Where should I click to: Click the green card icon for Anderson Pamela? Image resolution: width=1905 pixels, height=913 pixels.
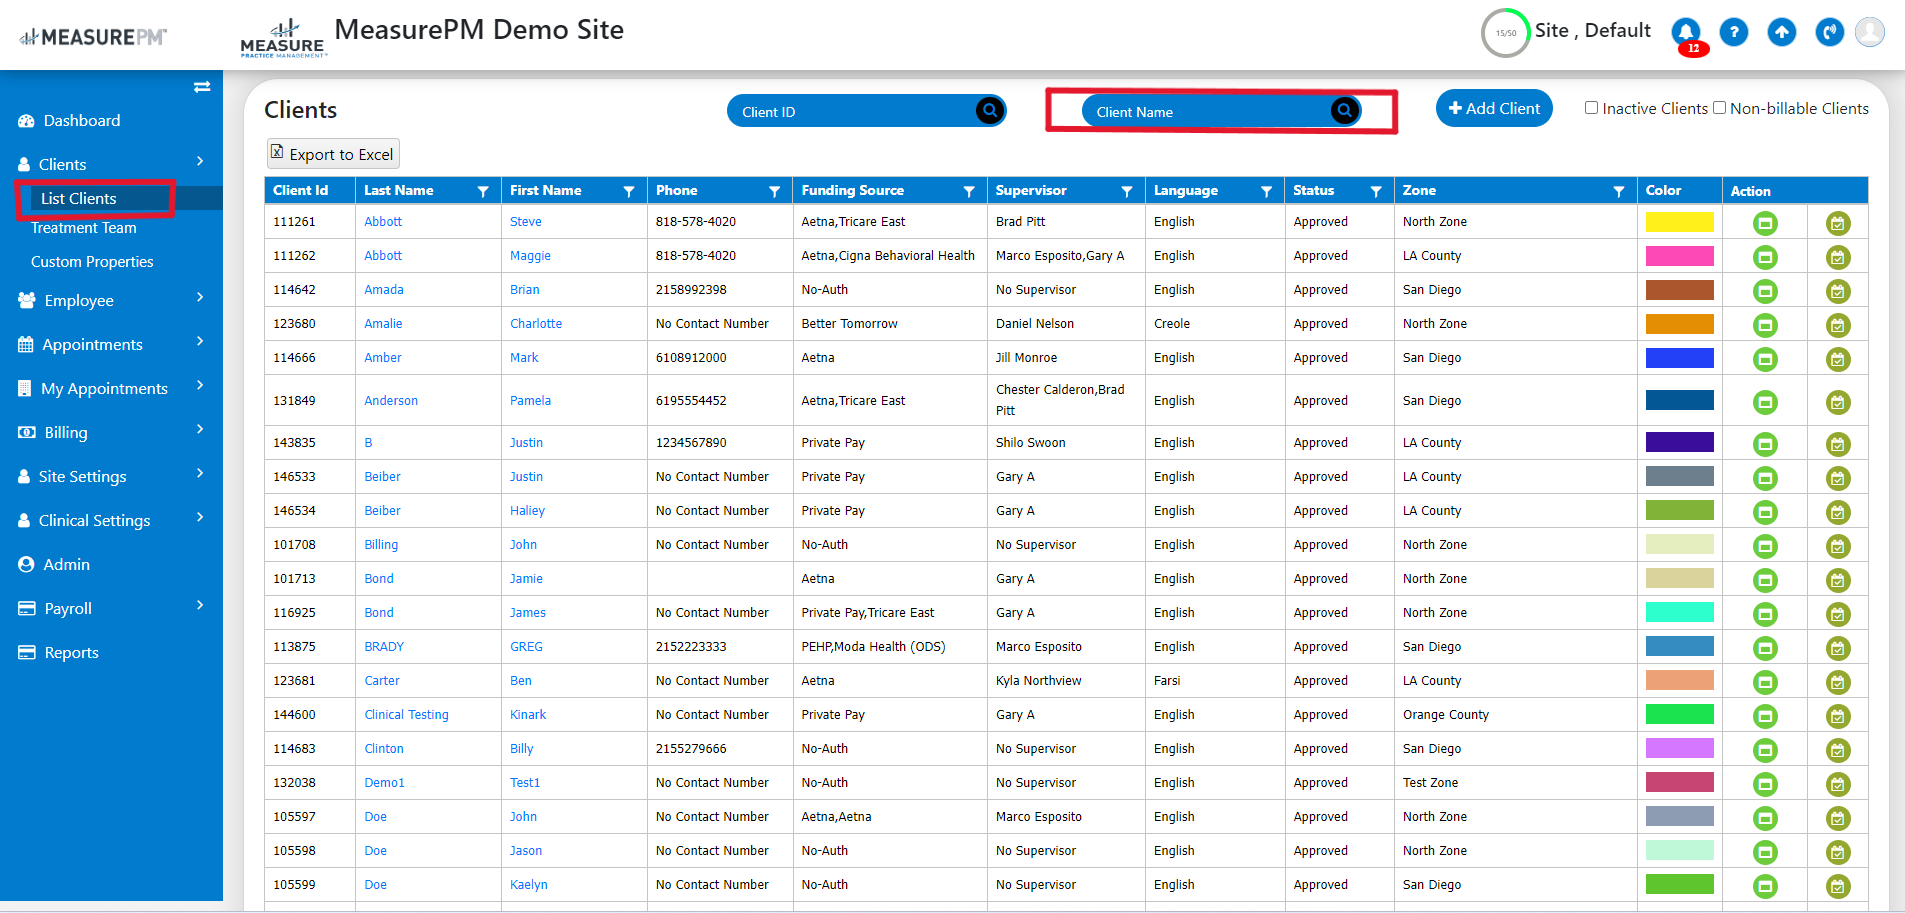[x=1765, y=402]
